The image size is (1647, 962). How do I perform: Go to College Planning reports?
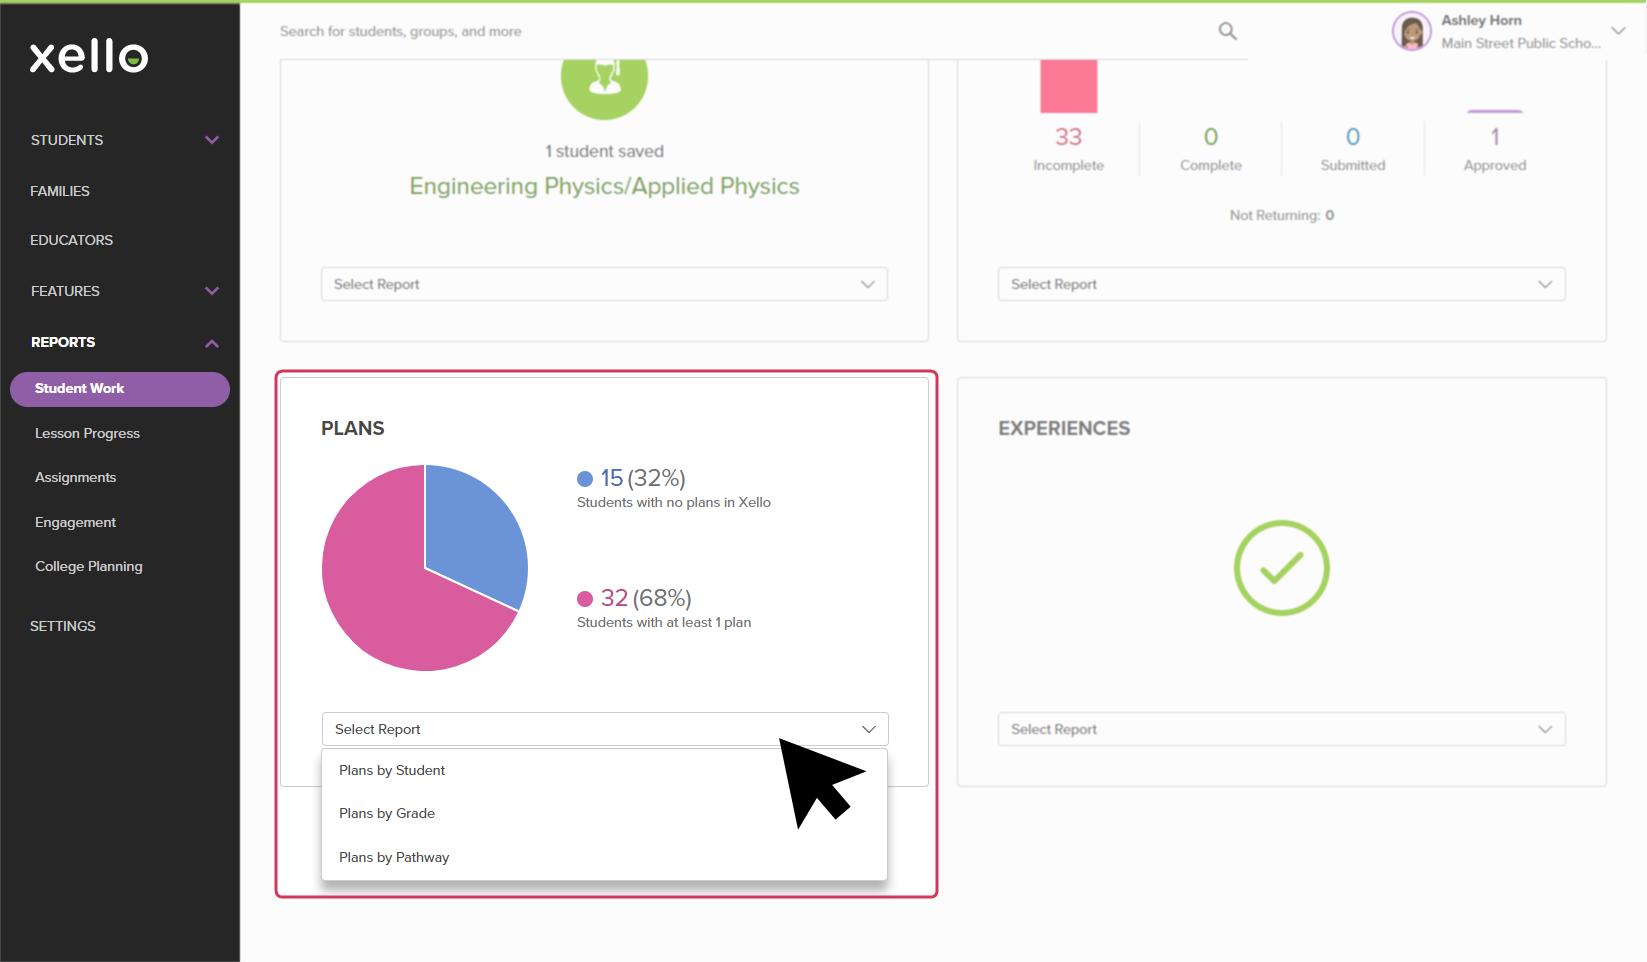89,566
